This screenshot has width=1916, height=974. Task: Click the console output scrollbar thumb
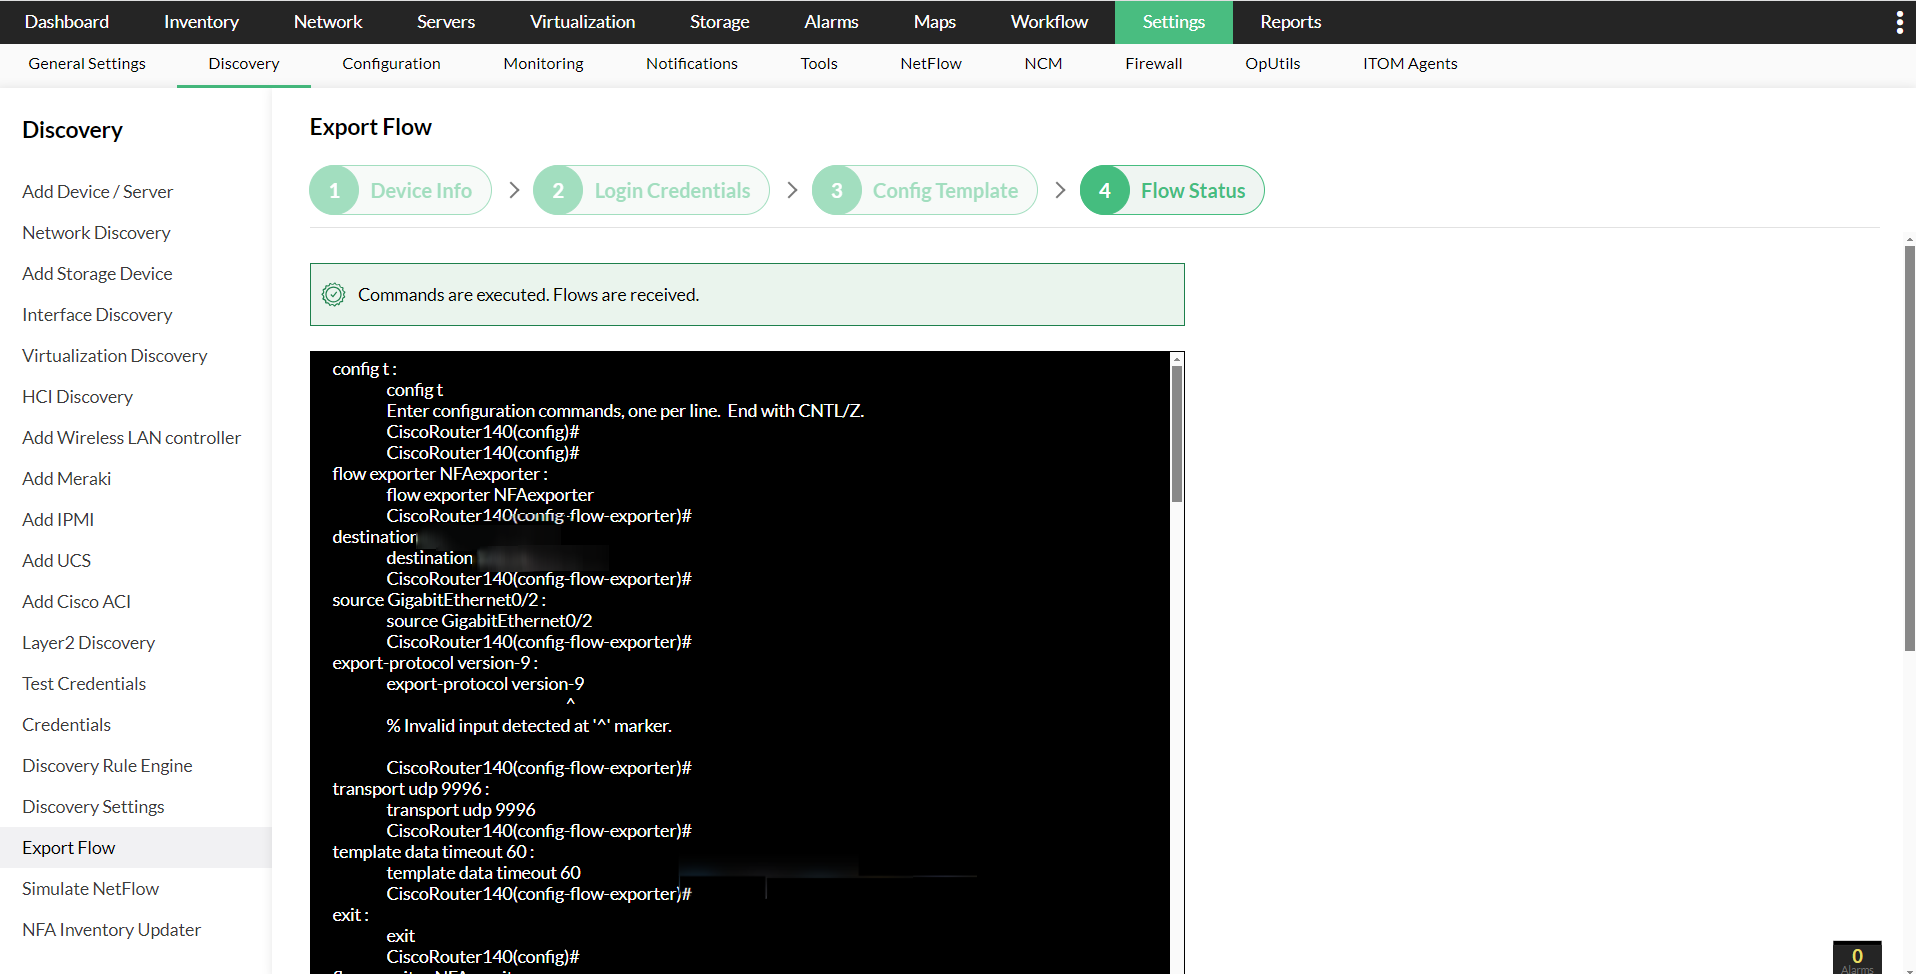[1176, 430]
